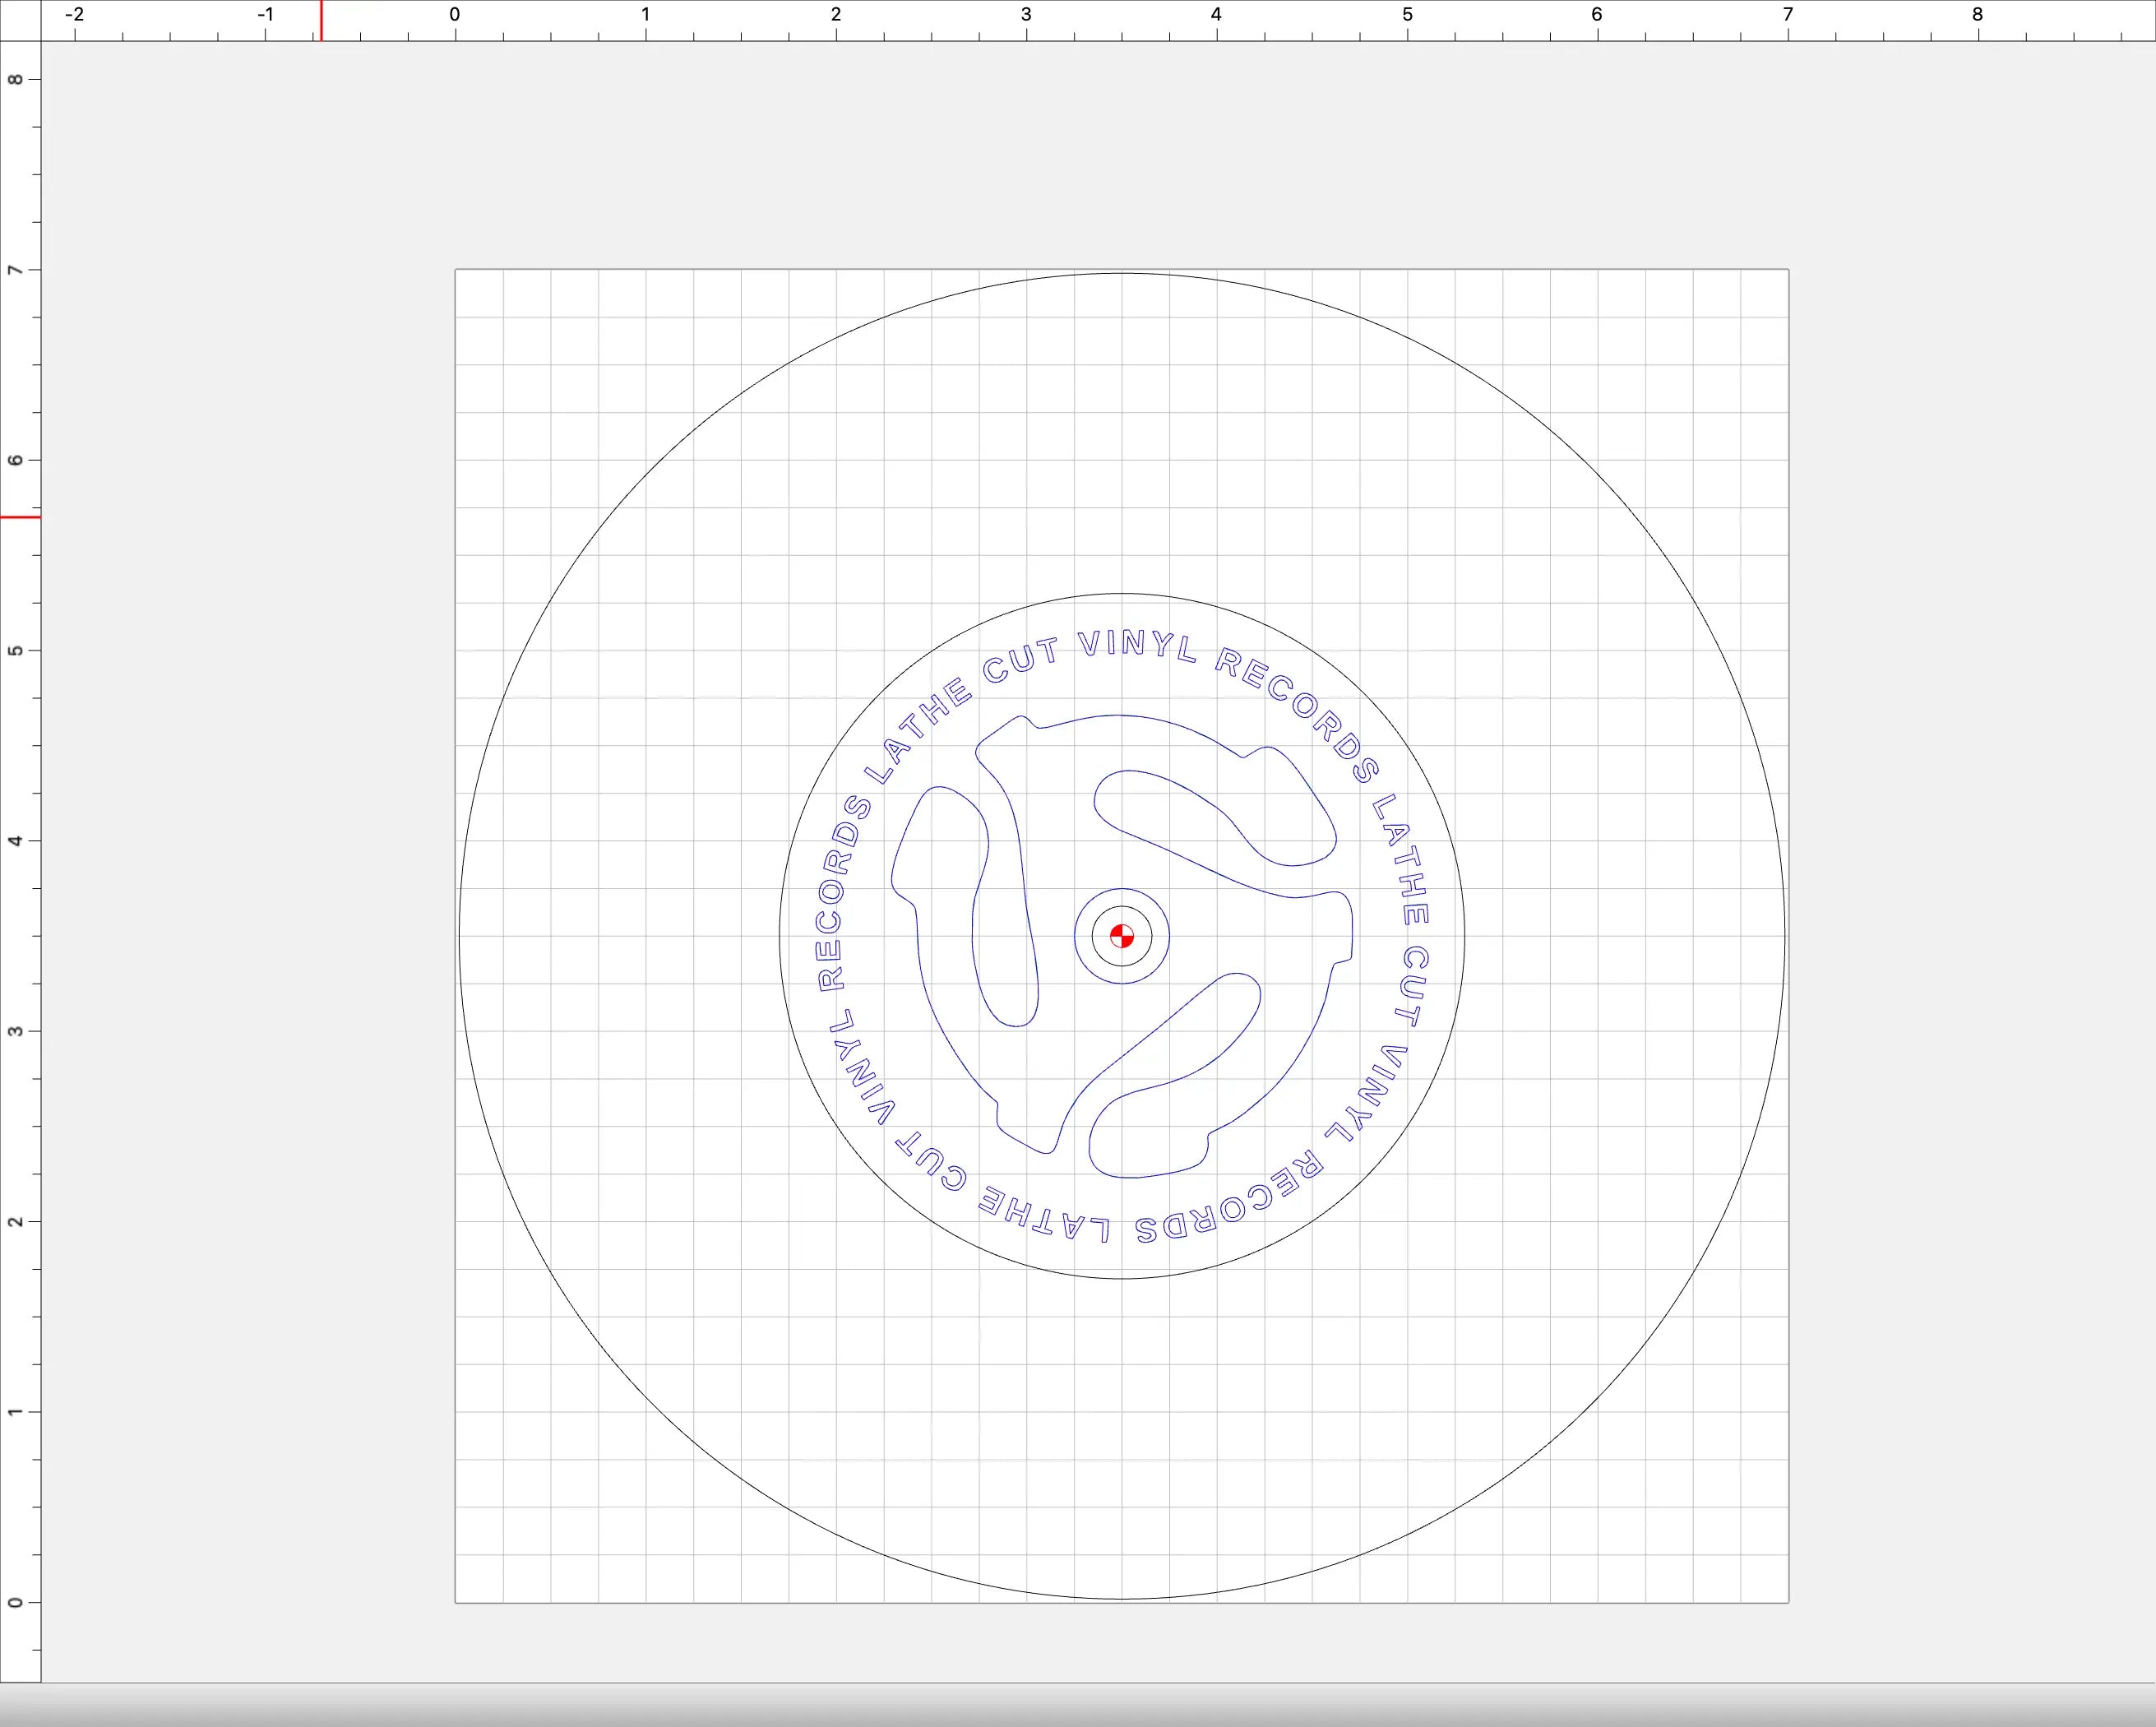Click the top edge of large outer circle

coord(1121,273)
